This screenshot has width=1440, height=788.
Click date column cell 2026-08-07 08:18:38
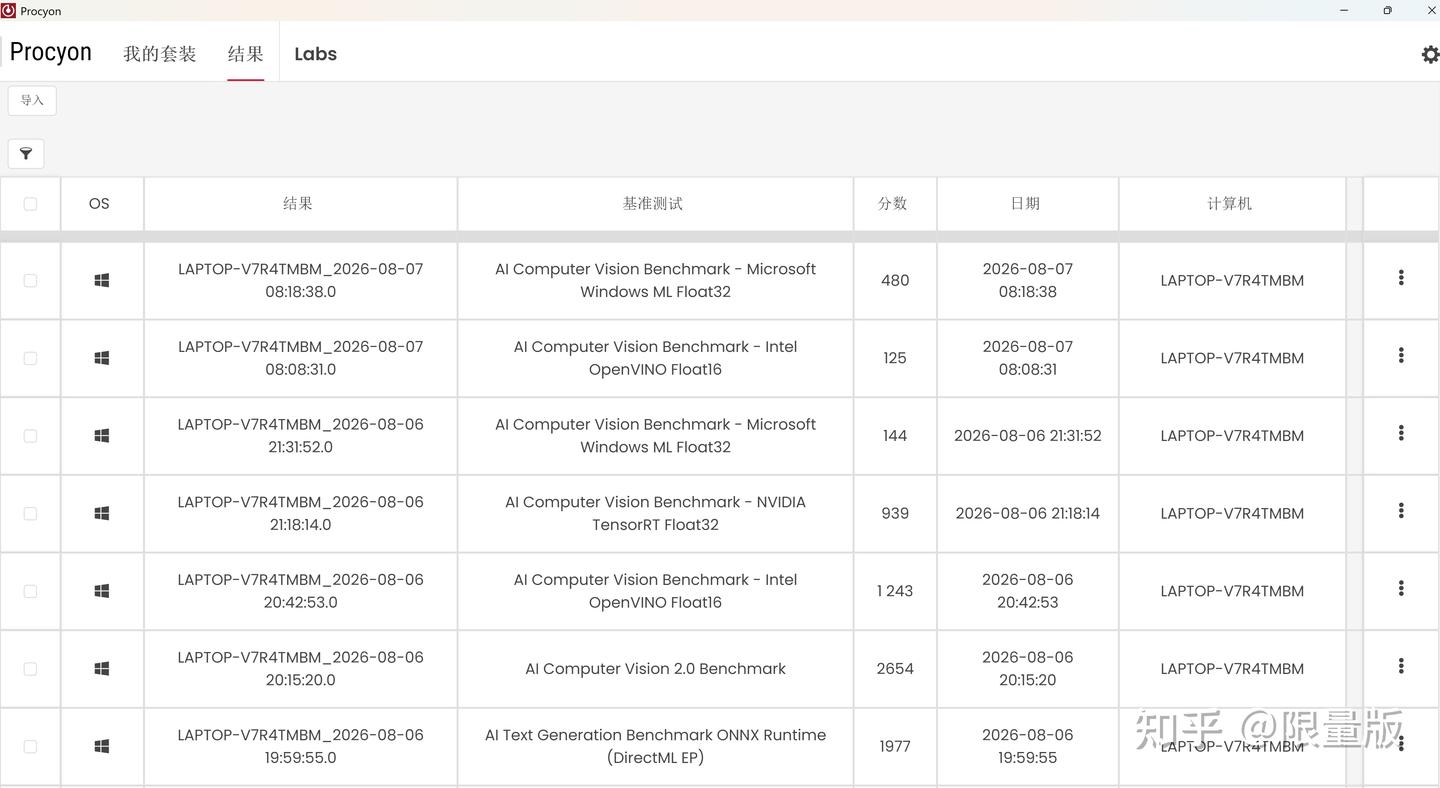point(1028,281)
